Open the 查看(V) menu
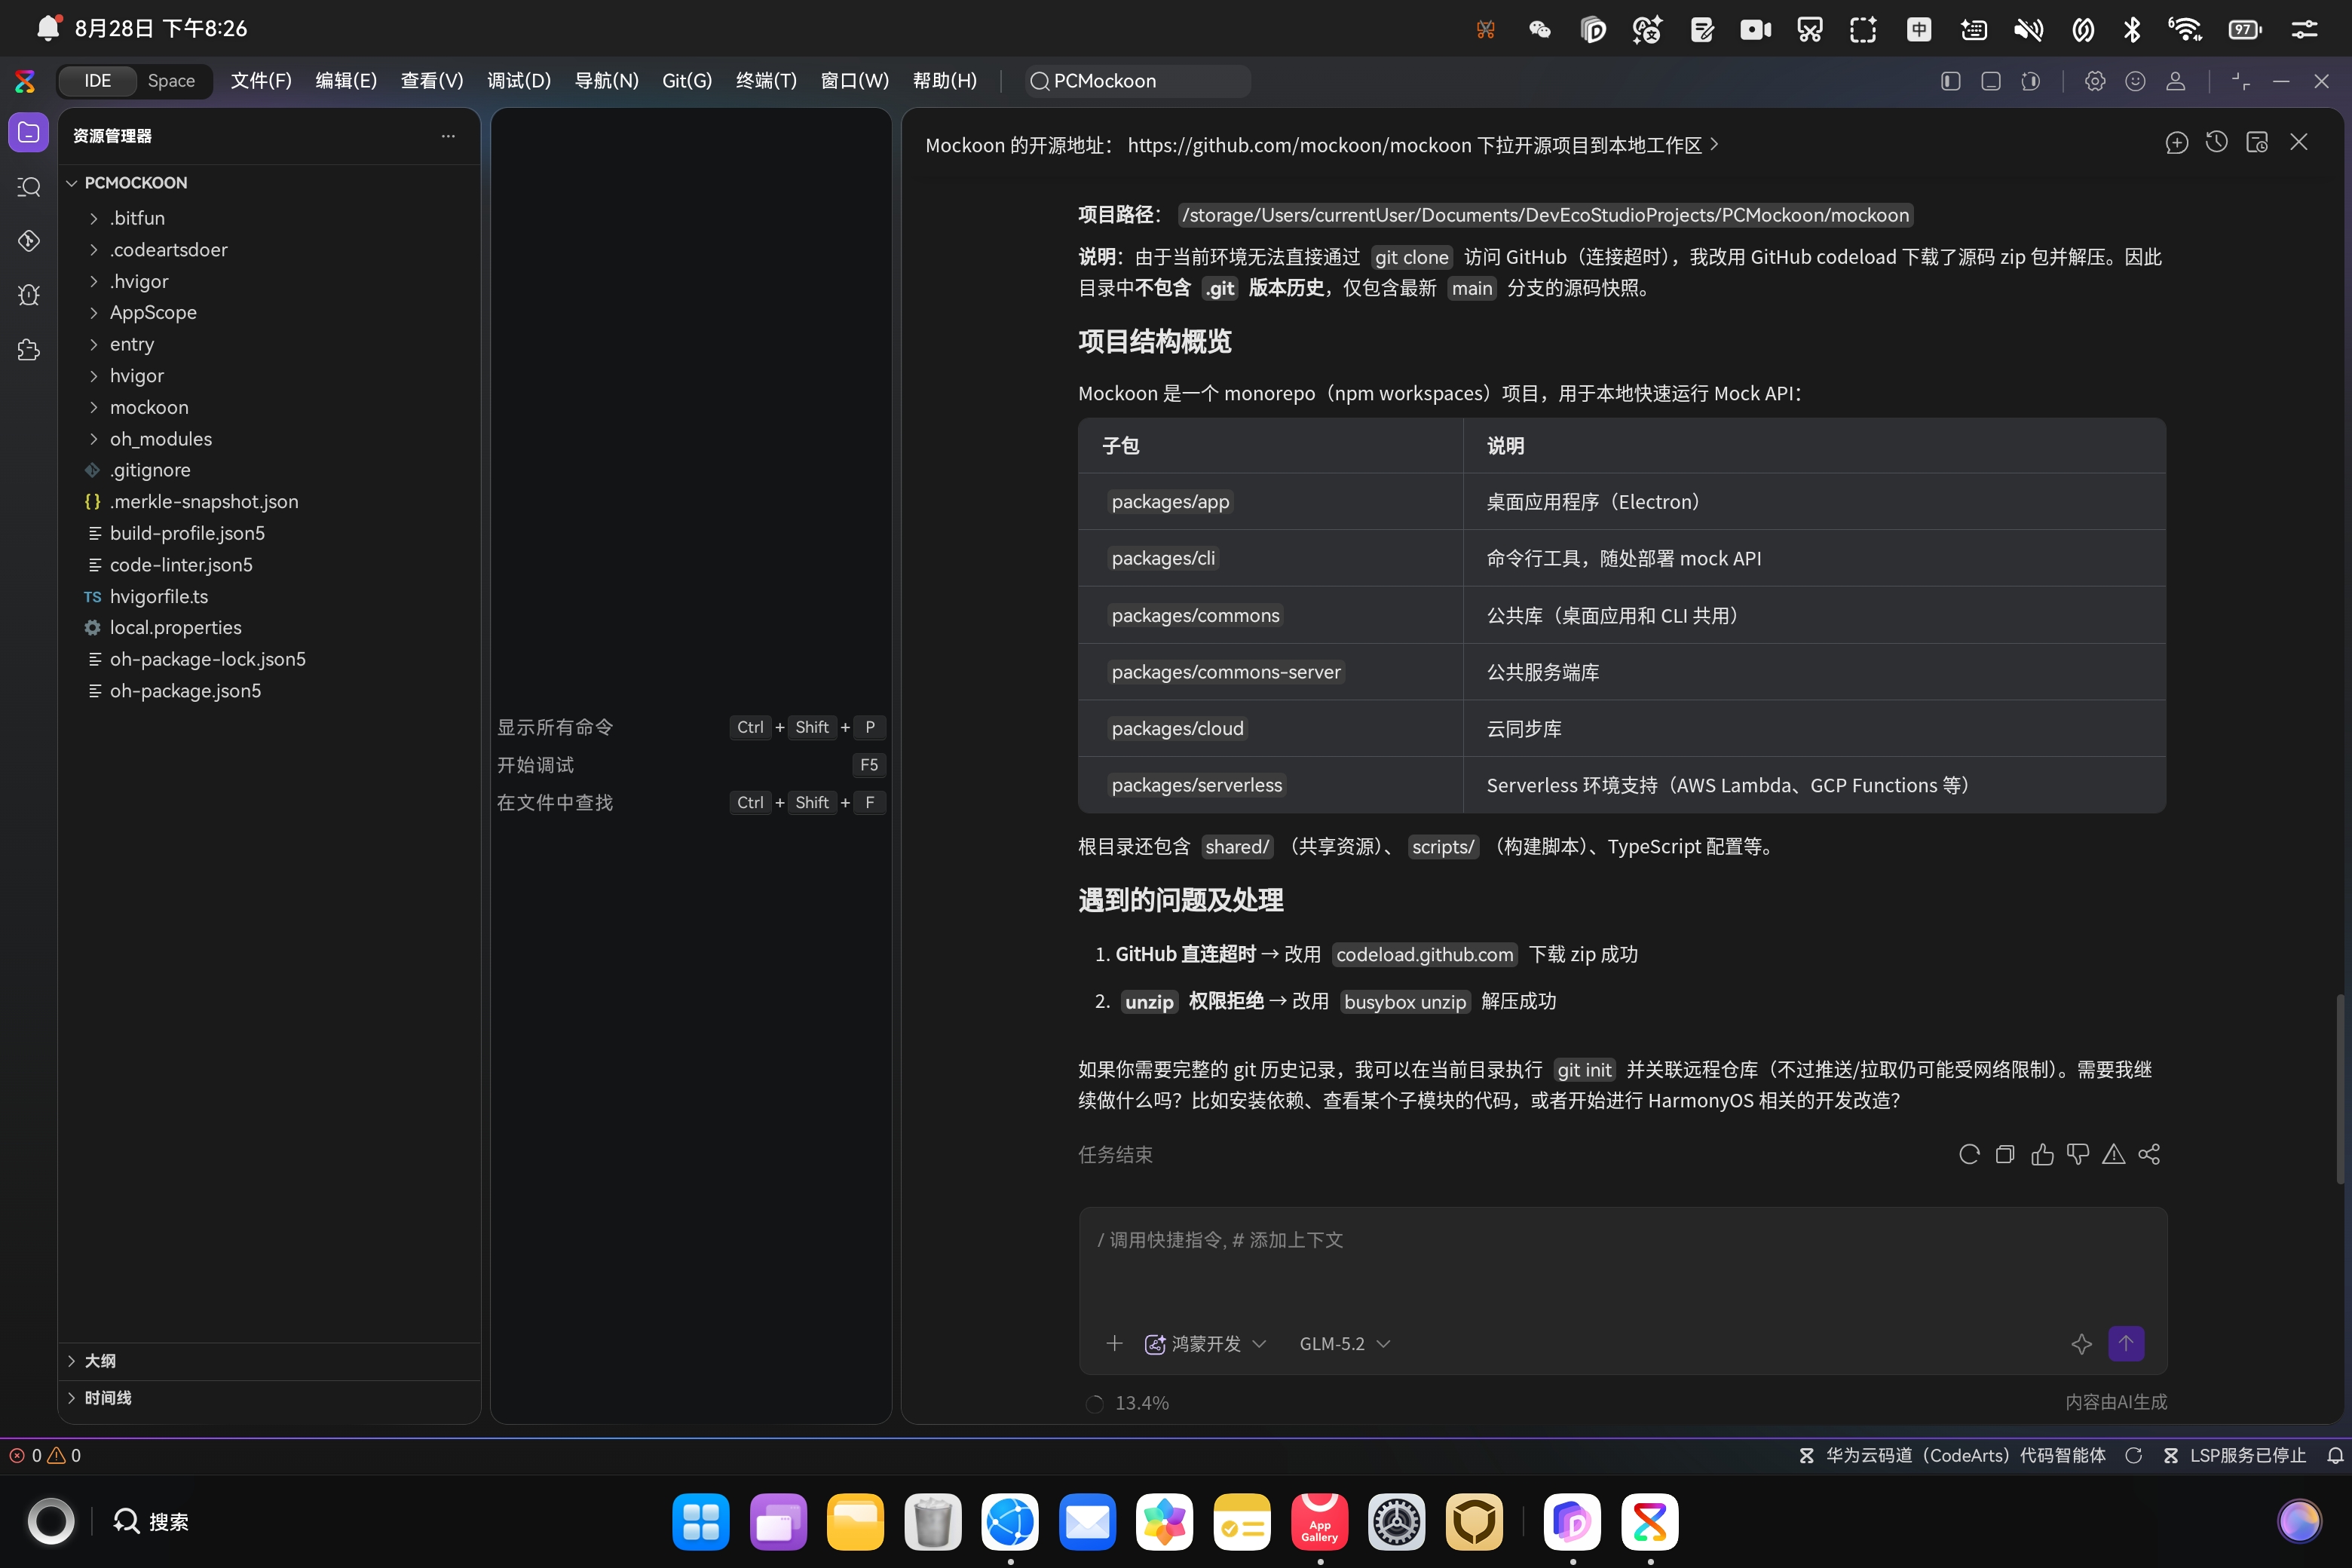Viewport: 2352px width, 1568px height. 432,81
